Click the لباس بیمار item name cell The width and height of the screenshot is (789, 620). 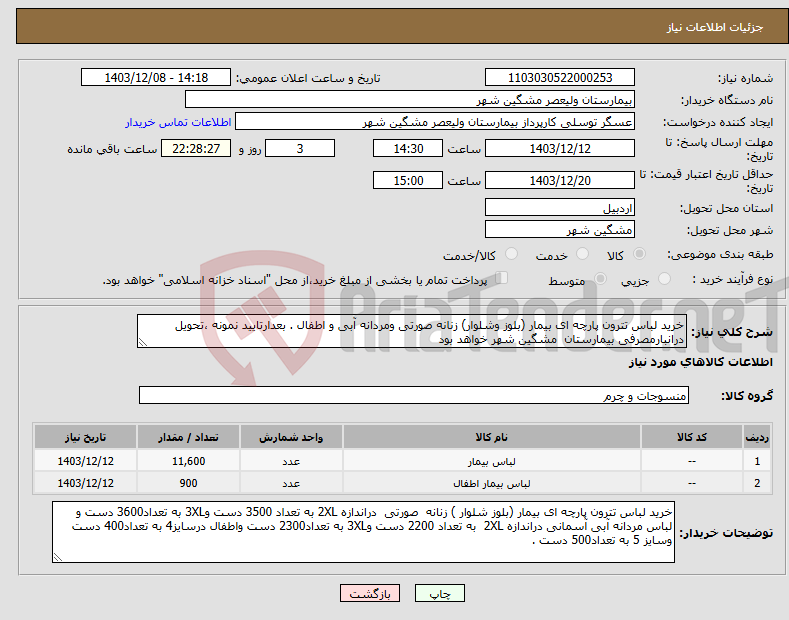pos(492,461)
